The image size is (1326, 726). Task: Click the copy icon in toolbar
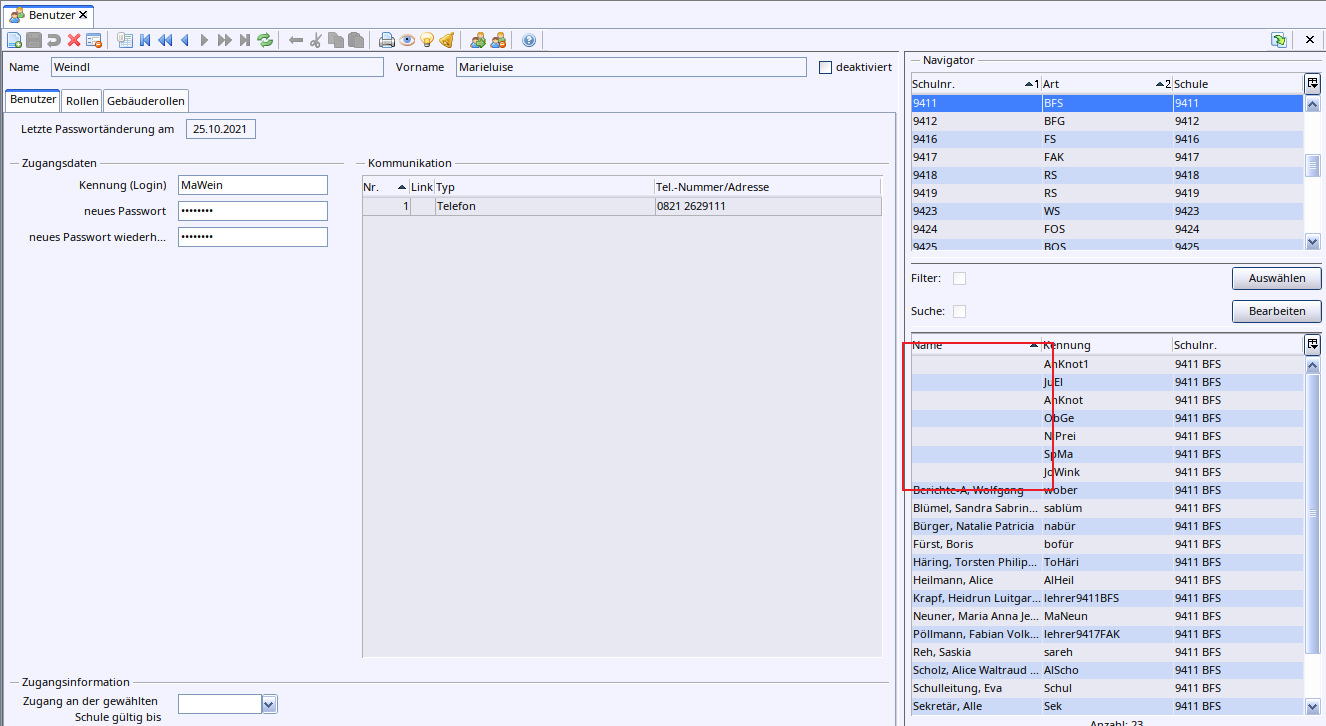[x=336, y=40]
